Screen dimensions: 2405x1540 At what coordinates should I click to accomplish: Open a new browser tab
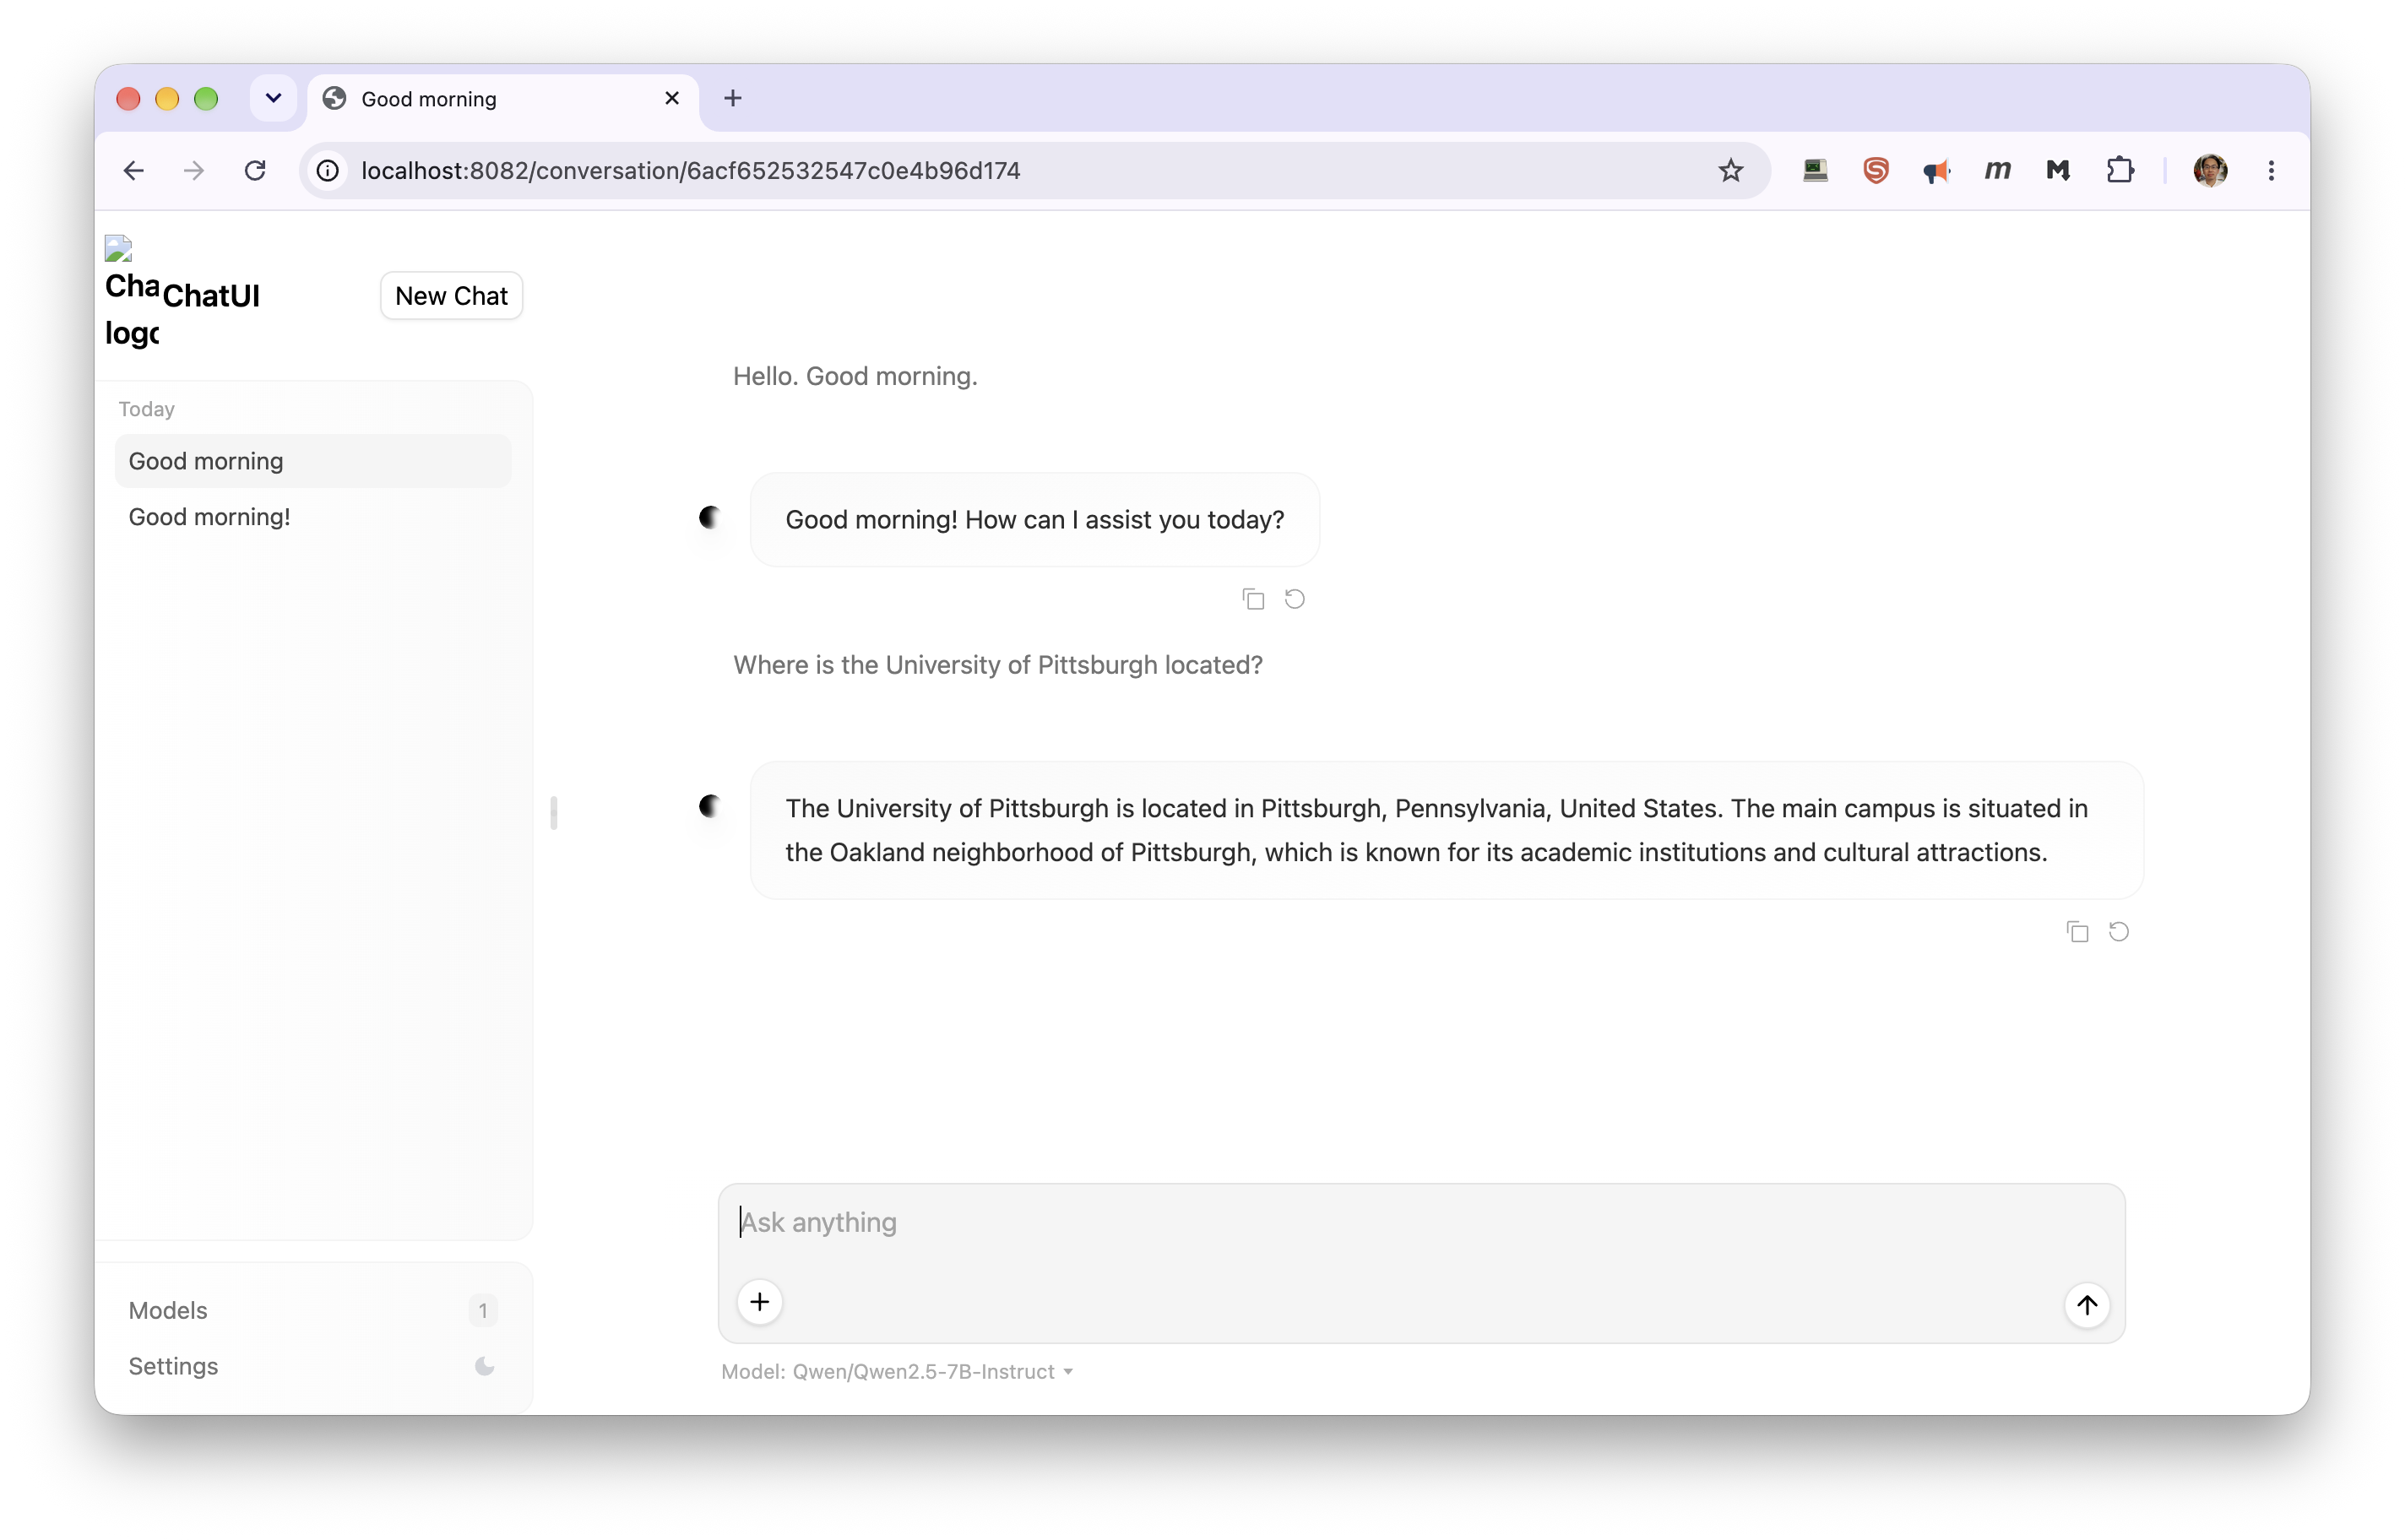click(733, 98)
